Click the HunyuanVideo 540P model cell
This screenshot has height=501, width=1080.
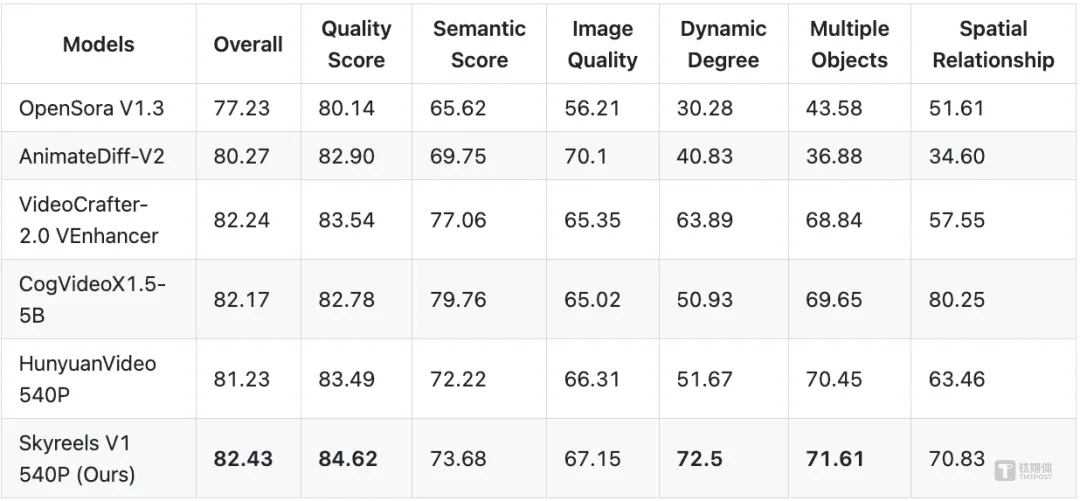[87, 378]
